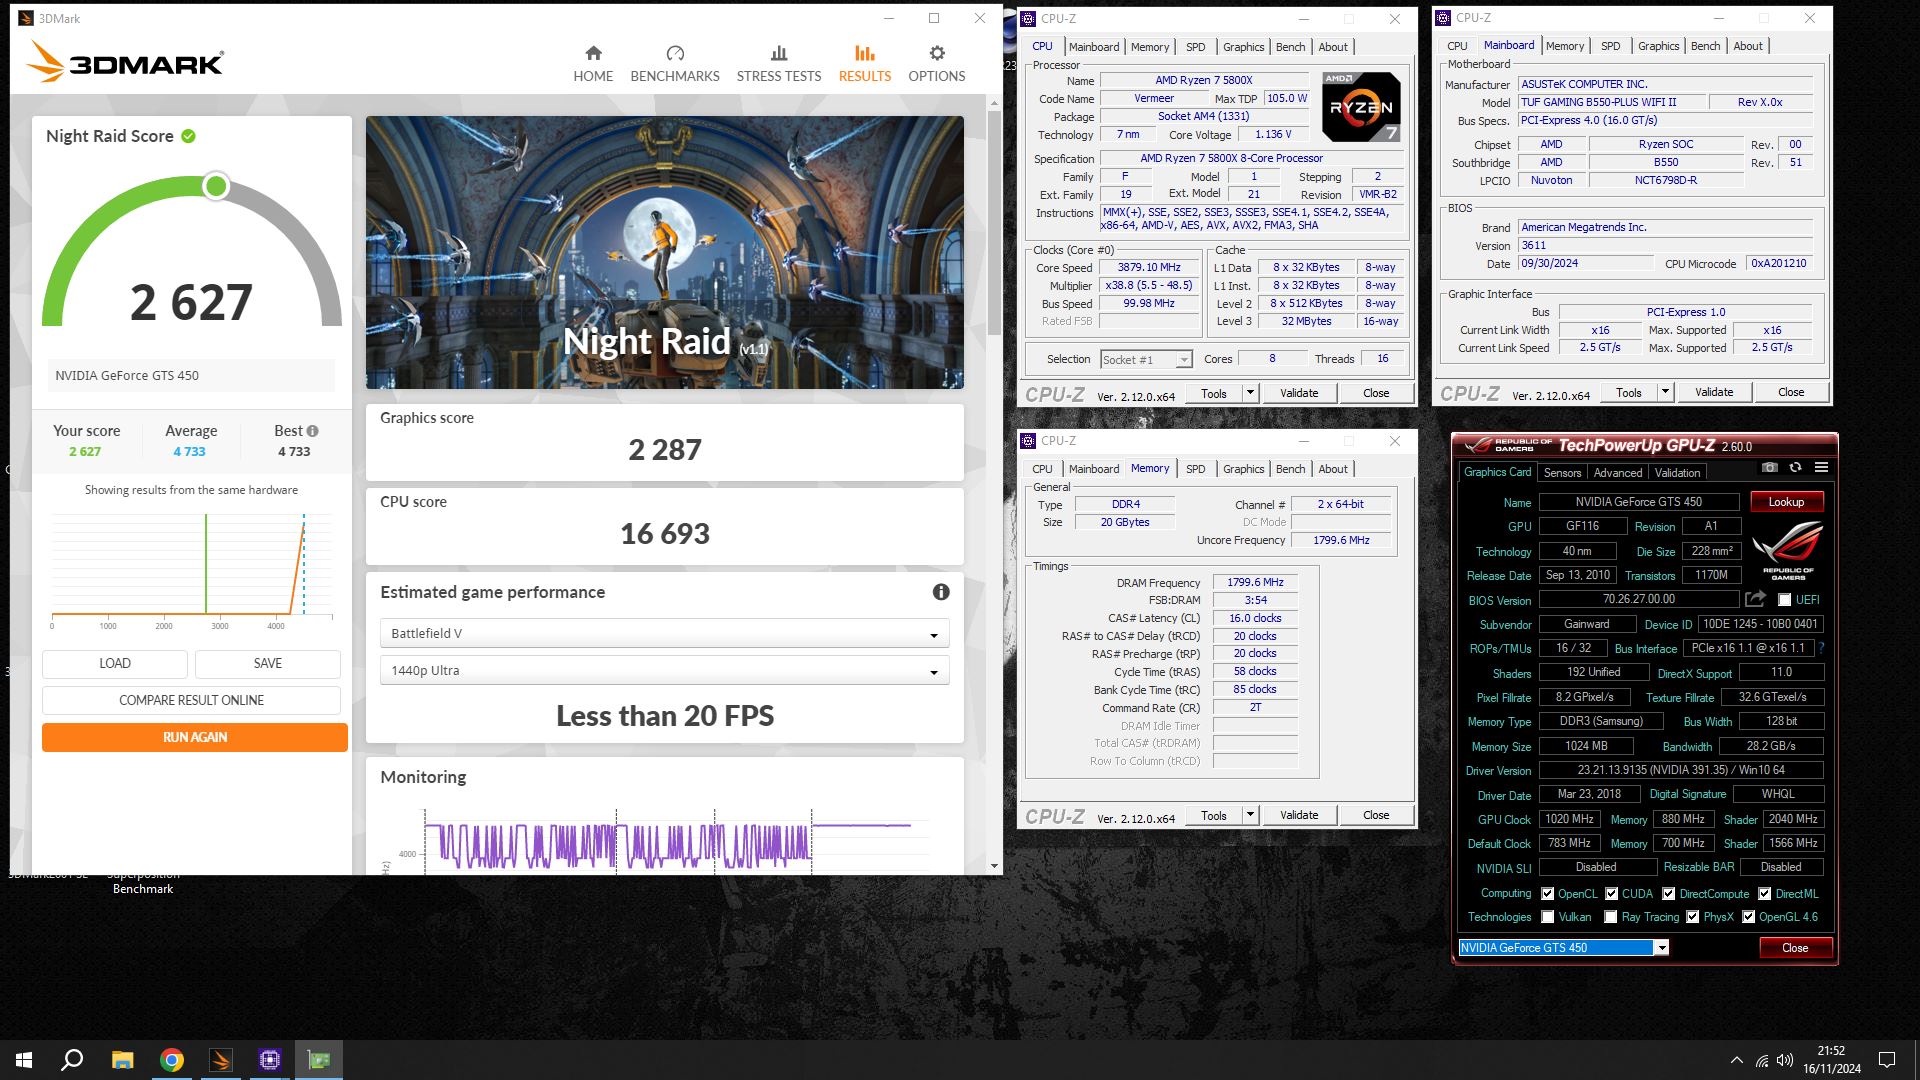Expand Tools arrow in CPU-Z Mainboard window
Image resolution: width=1920 pixels, height=1080 pixels.
(x=1665, y=392)
